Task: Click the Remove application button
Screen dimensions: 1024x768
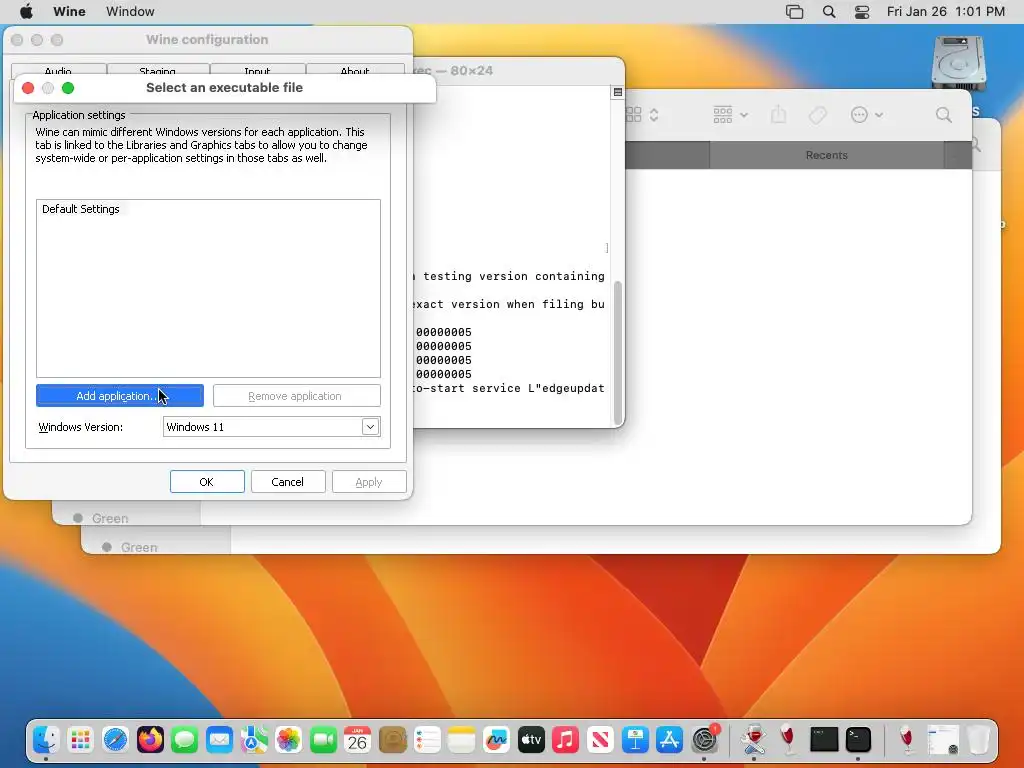Action: click(296, 396)
